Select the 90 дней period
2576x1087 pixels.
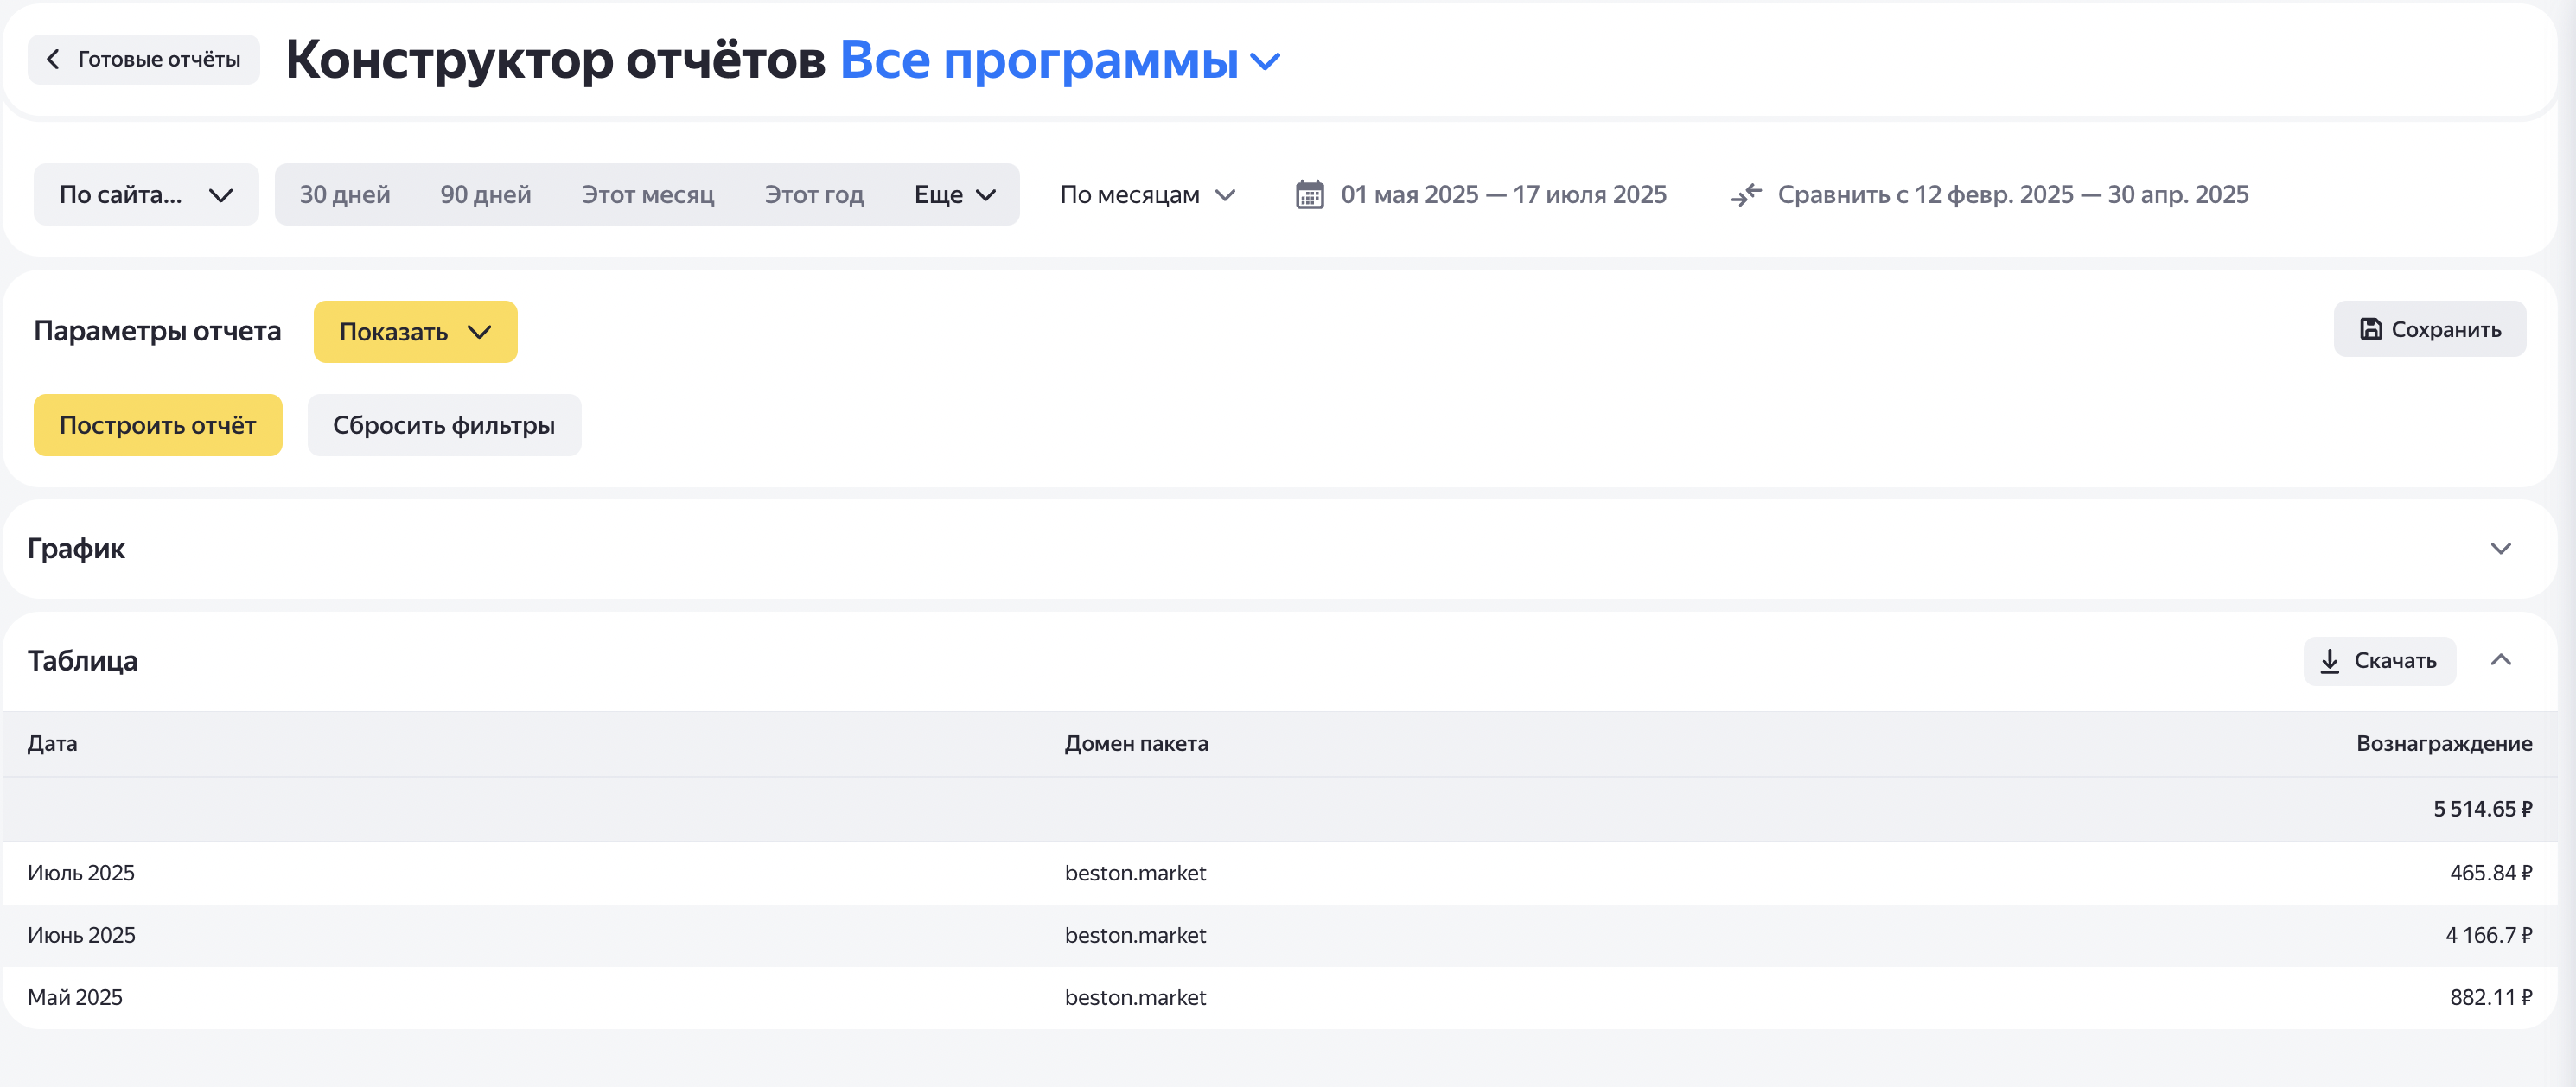pyautogui.click(x=486, y=194)
